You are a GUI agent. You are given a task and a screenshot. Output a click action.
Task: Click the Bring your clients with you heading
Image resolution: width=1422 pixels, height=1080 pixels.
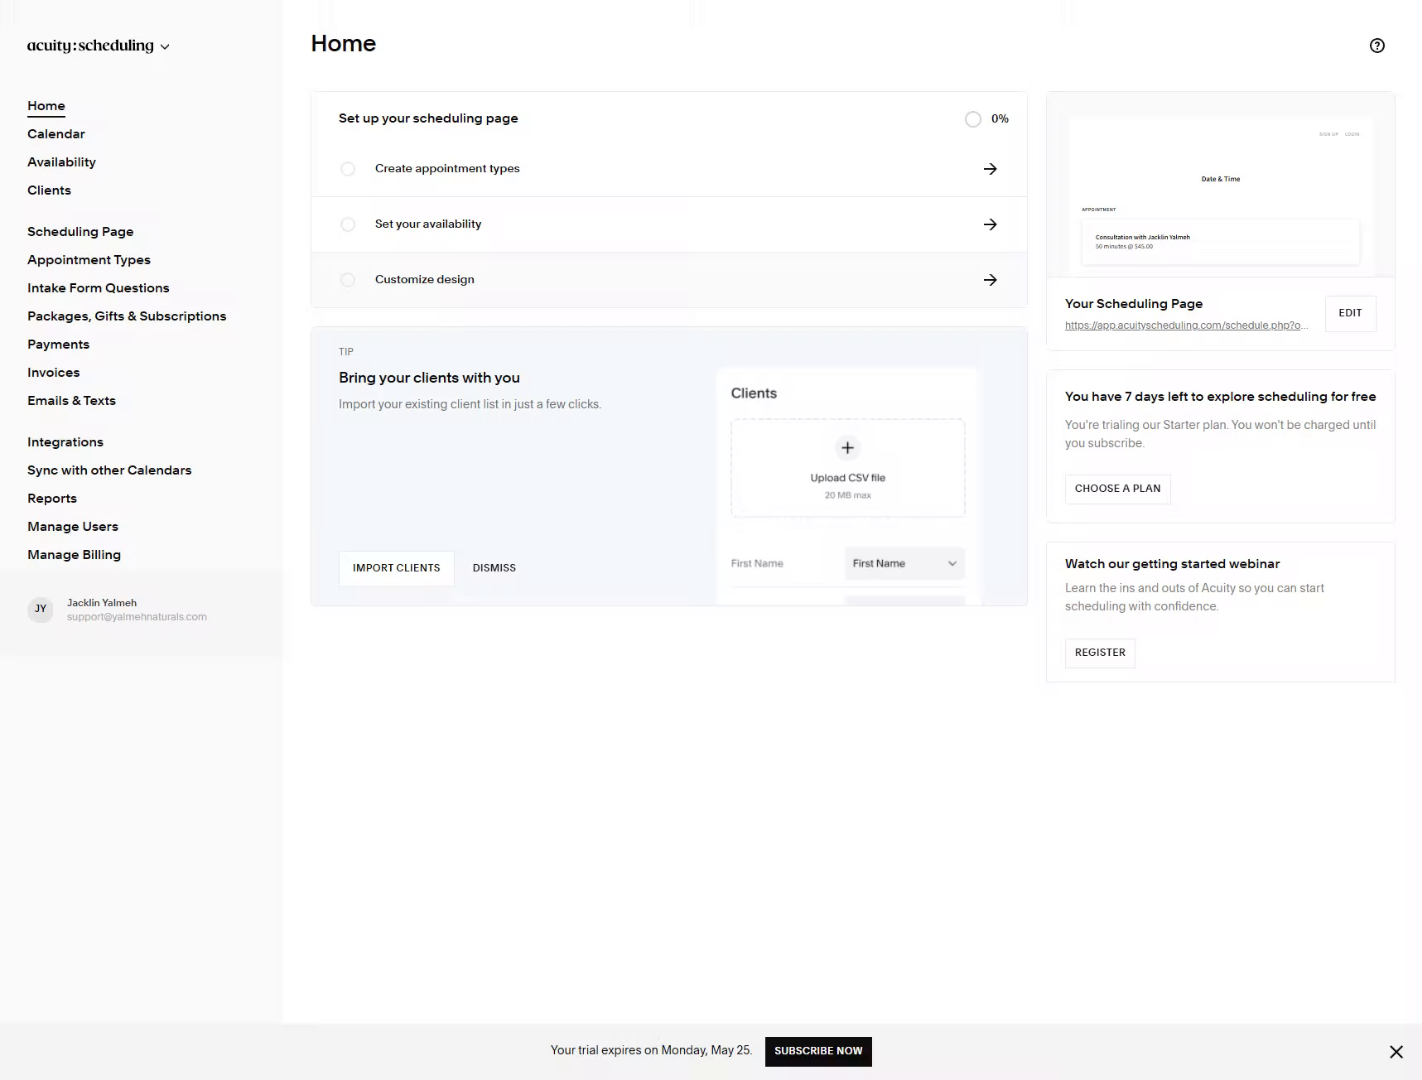[x=429, y=378]
